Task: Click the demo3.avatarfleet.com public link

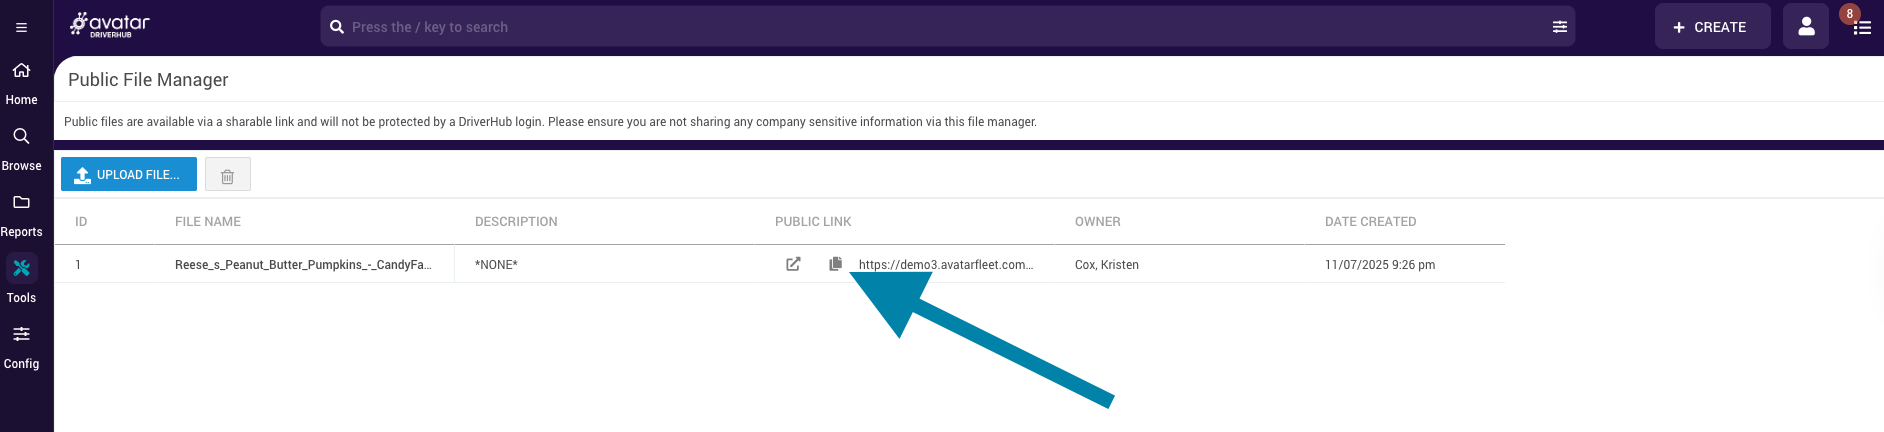Action: point(945,265)
